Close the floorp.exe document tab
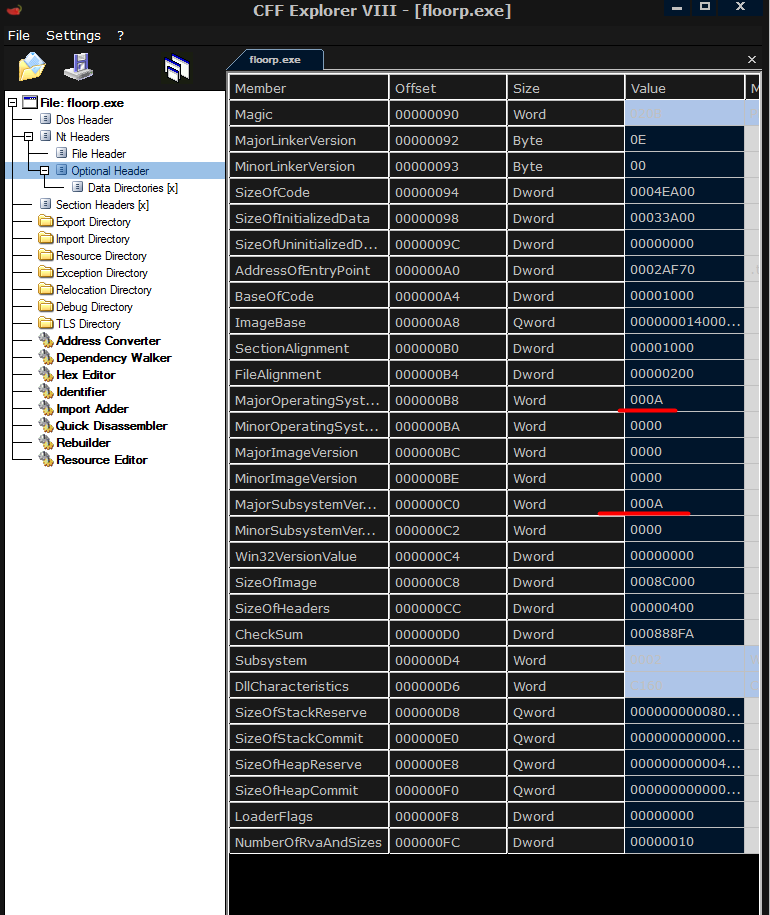 click(x=752, y=60)
